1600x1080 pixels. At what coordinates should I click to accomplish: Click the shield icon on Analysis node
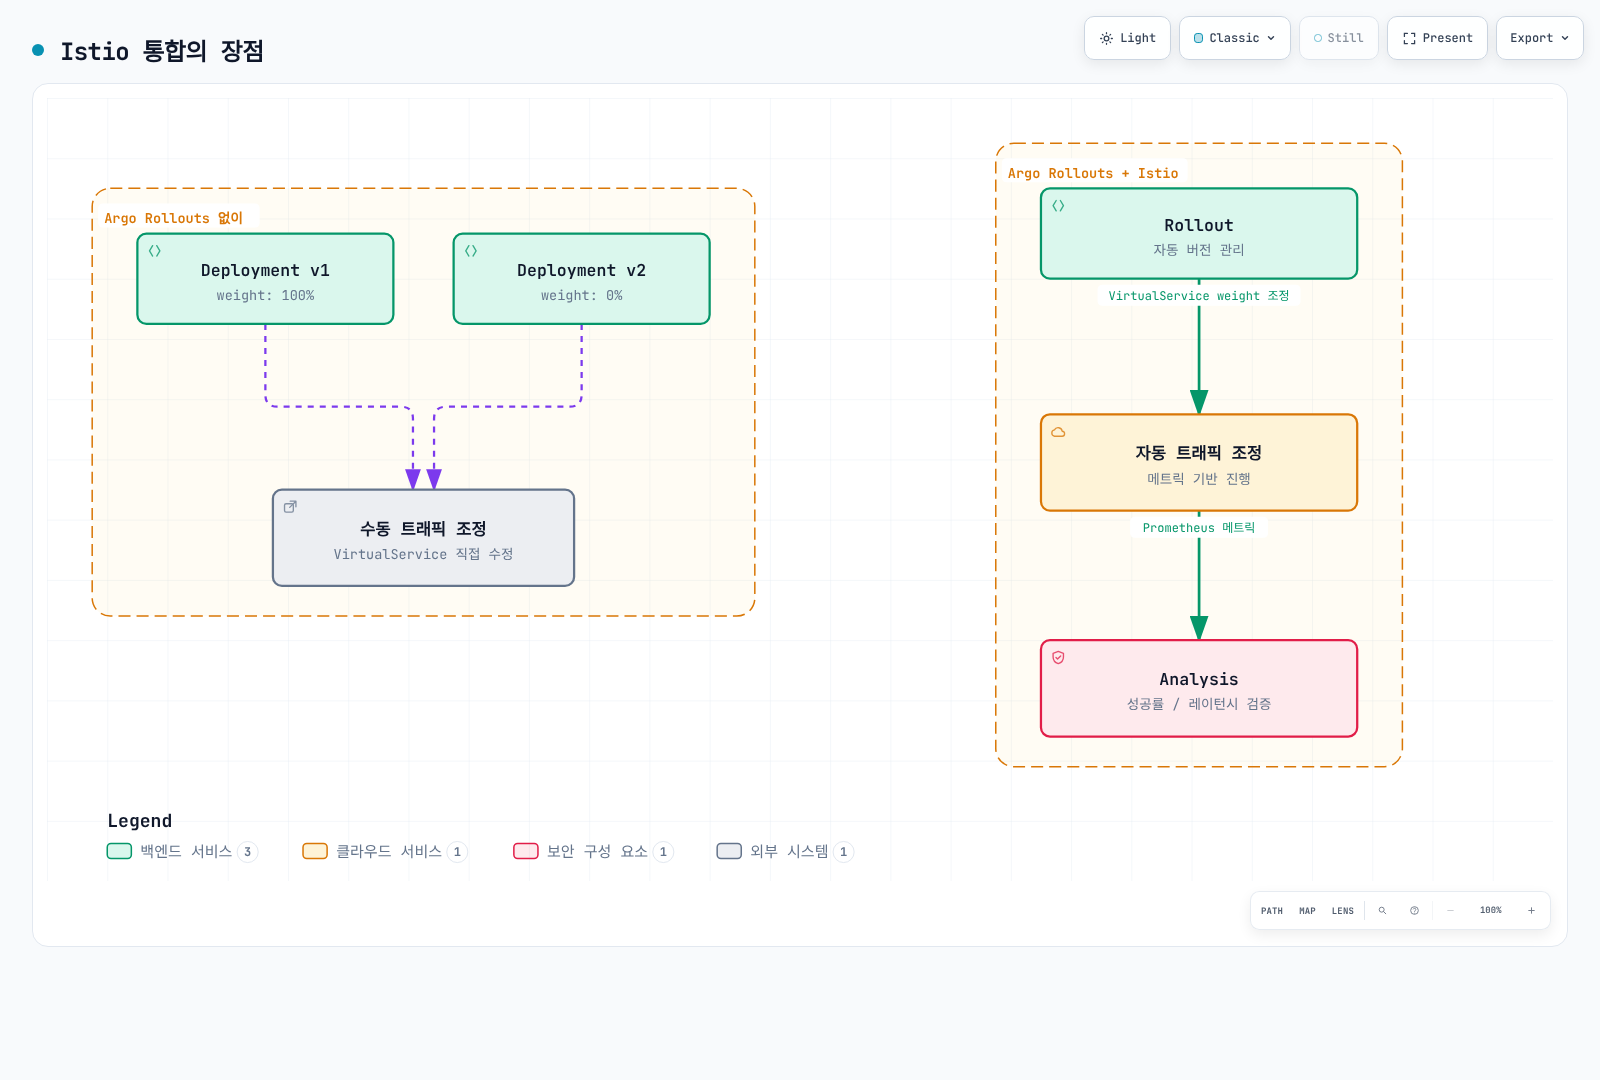tap(1058, 658)
